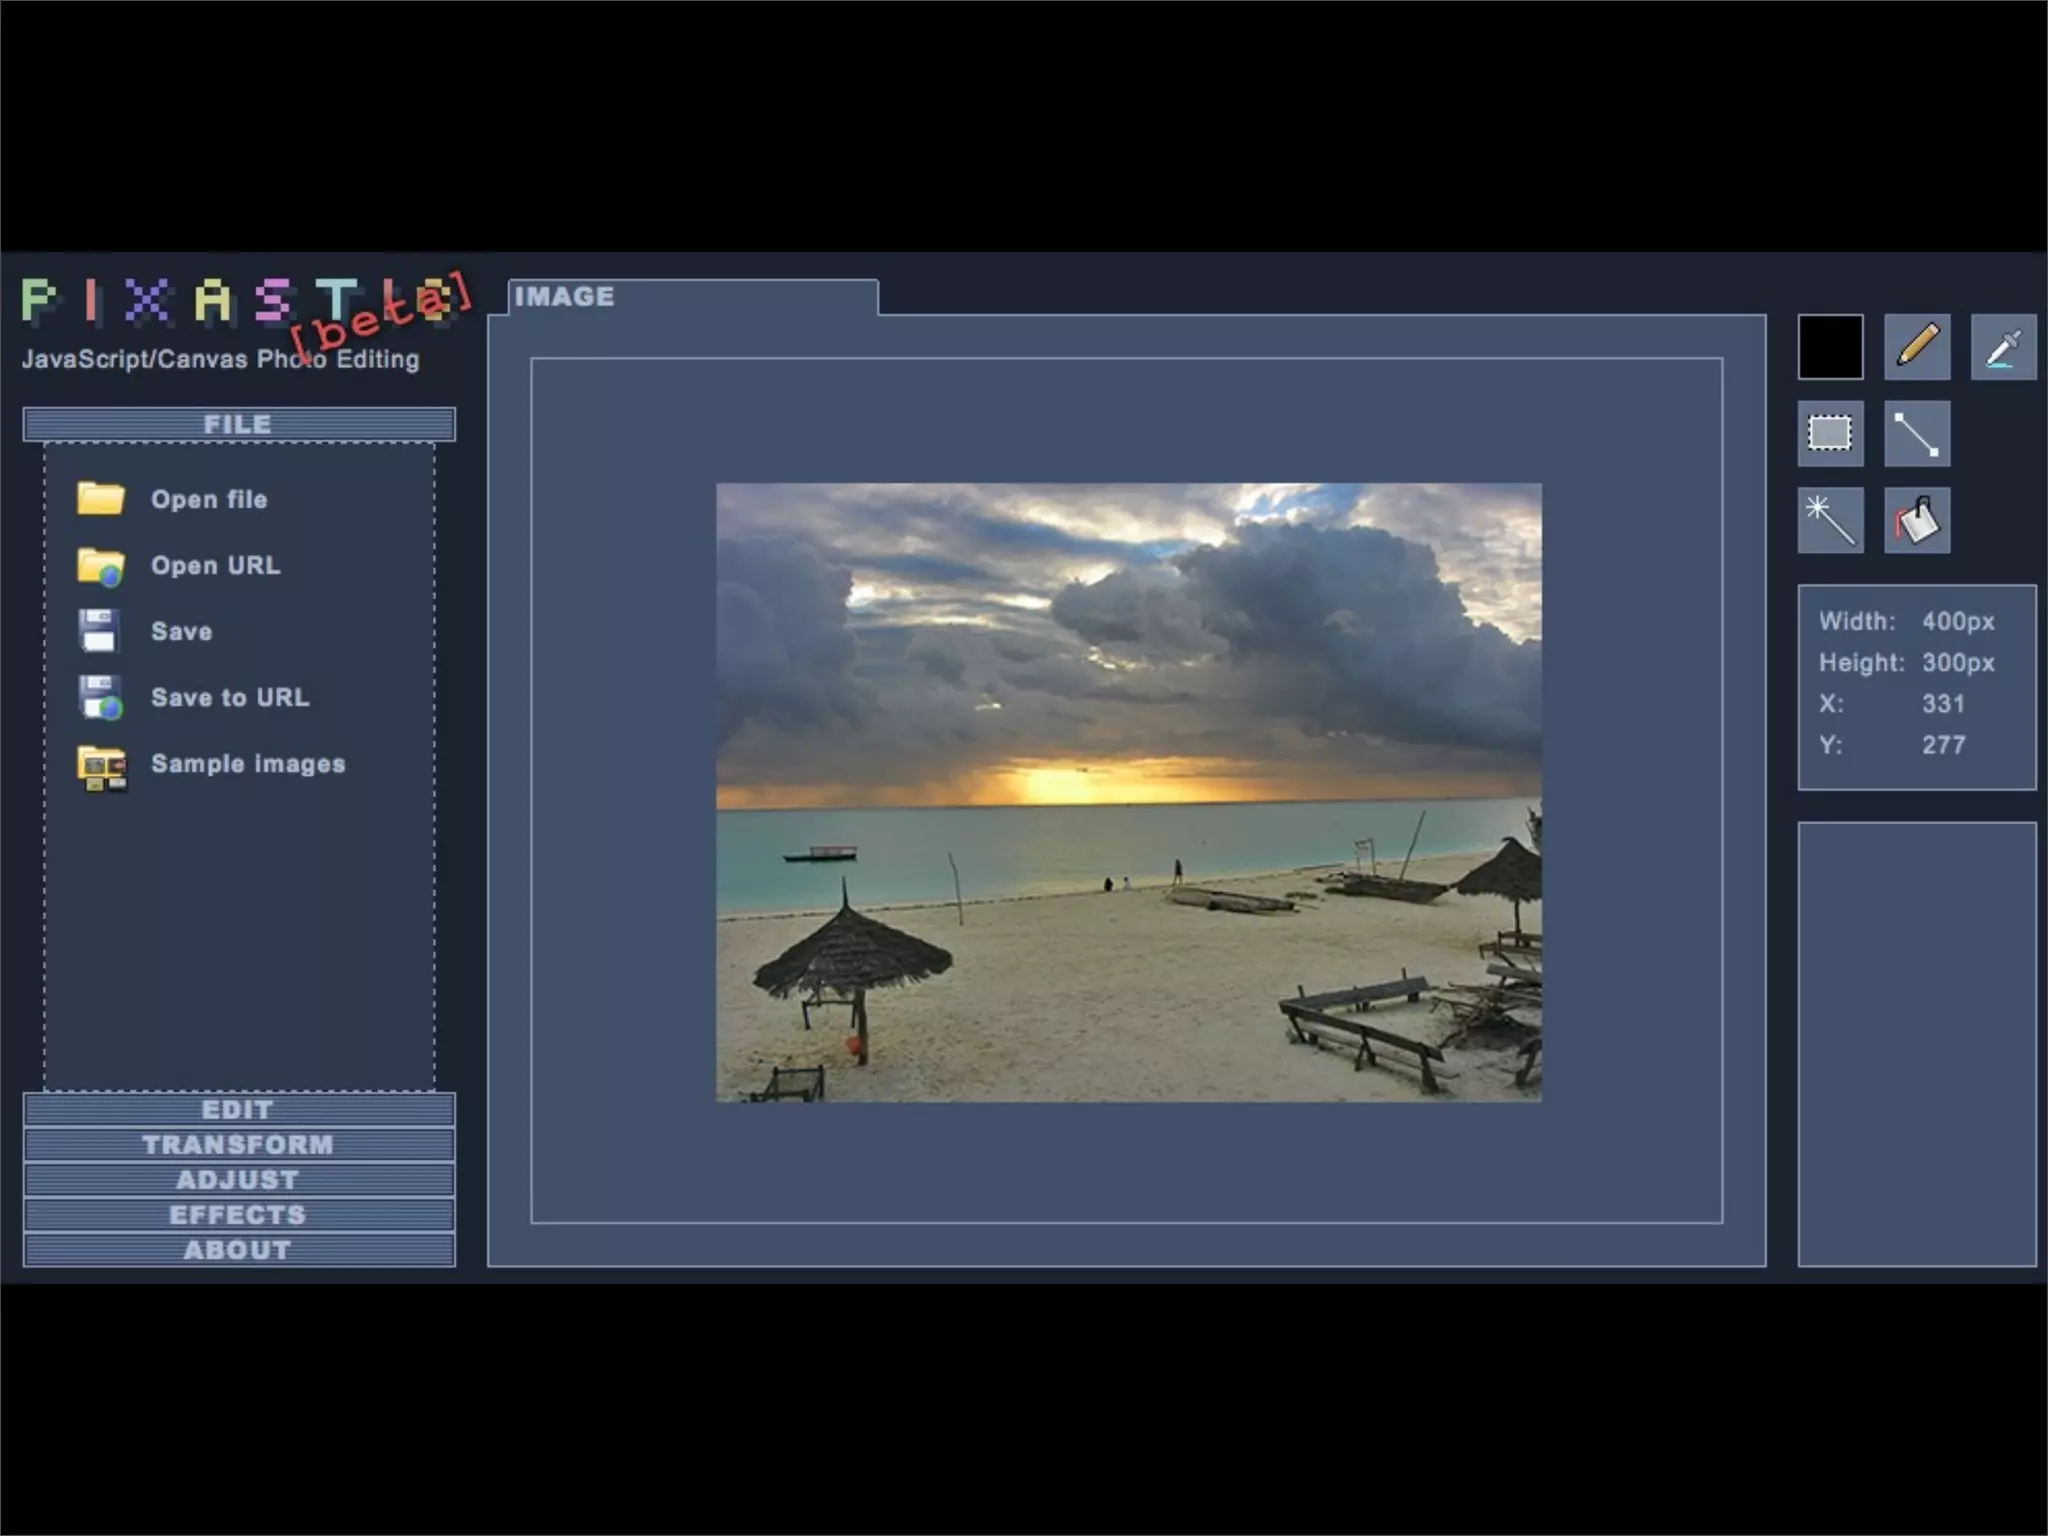This screenshot has width=2048, height=1536.
Task: Open the ABOUT section
Action: coord(238,1250)
